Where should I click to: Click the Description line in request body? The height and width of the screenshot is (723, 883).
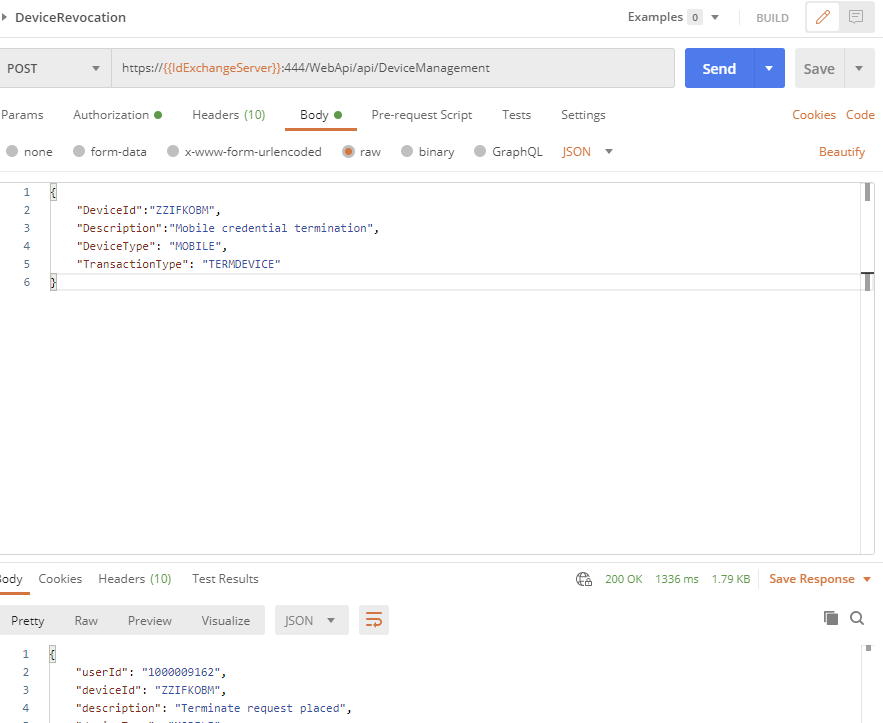point(228,228)
